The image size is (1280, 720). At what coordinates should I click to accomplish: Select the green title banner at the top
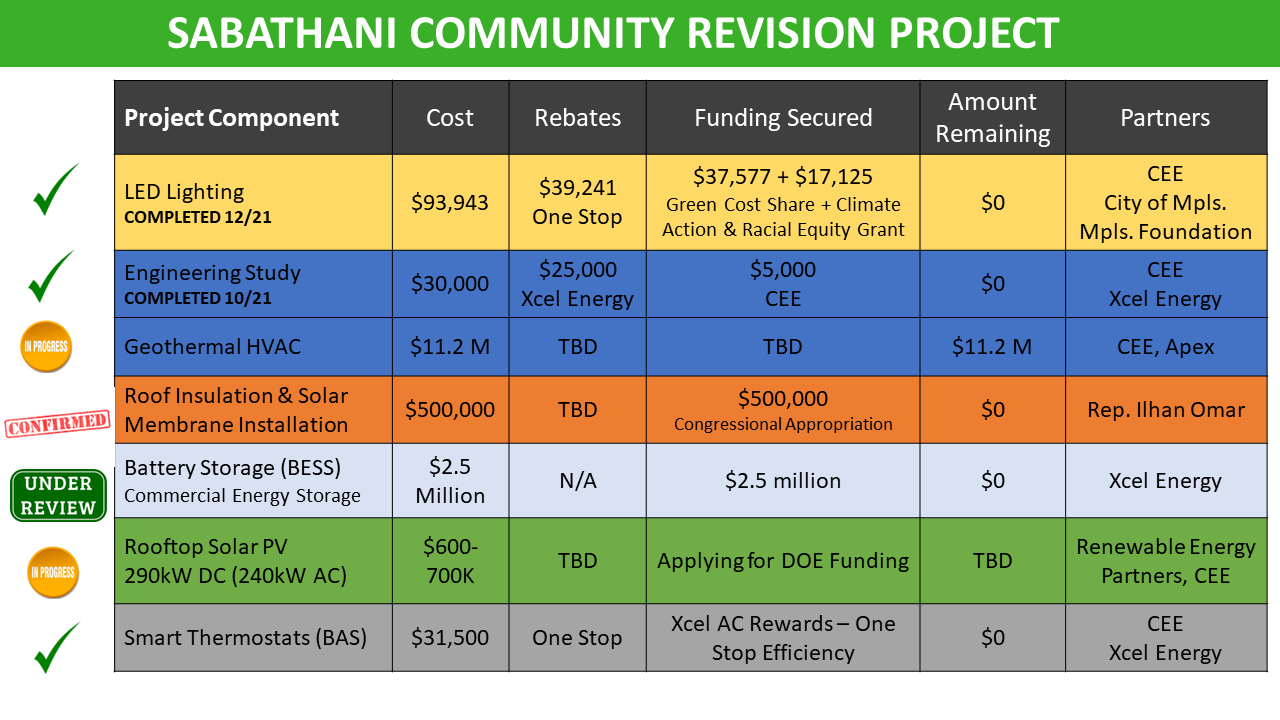(640, 32)
